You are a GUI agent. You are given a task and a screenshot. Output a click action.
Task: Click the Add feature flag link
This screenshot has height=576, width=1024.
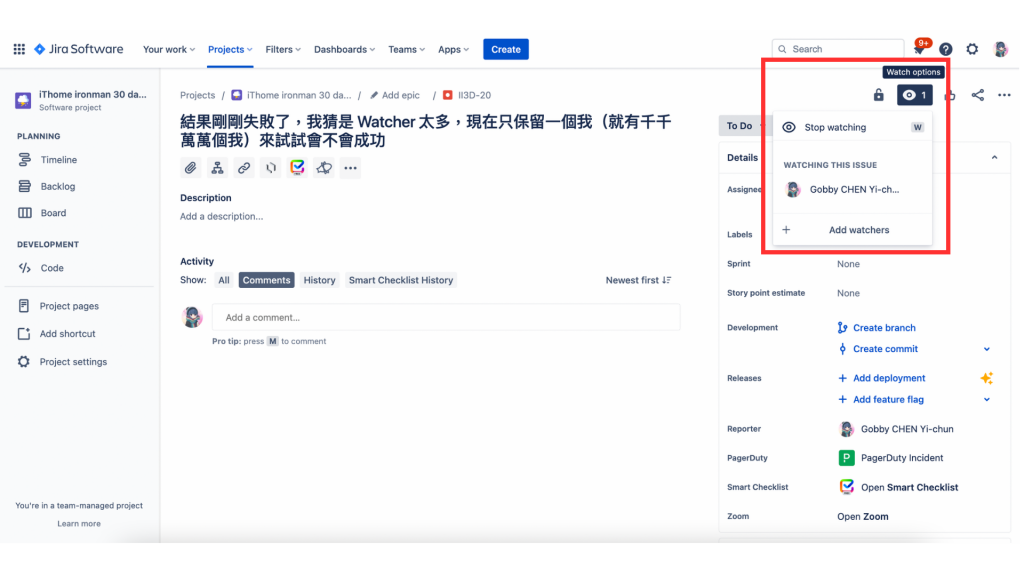[888, 400]
